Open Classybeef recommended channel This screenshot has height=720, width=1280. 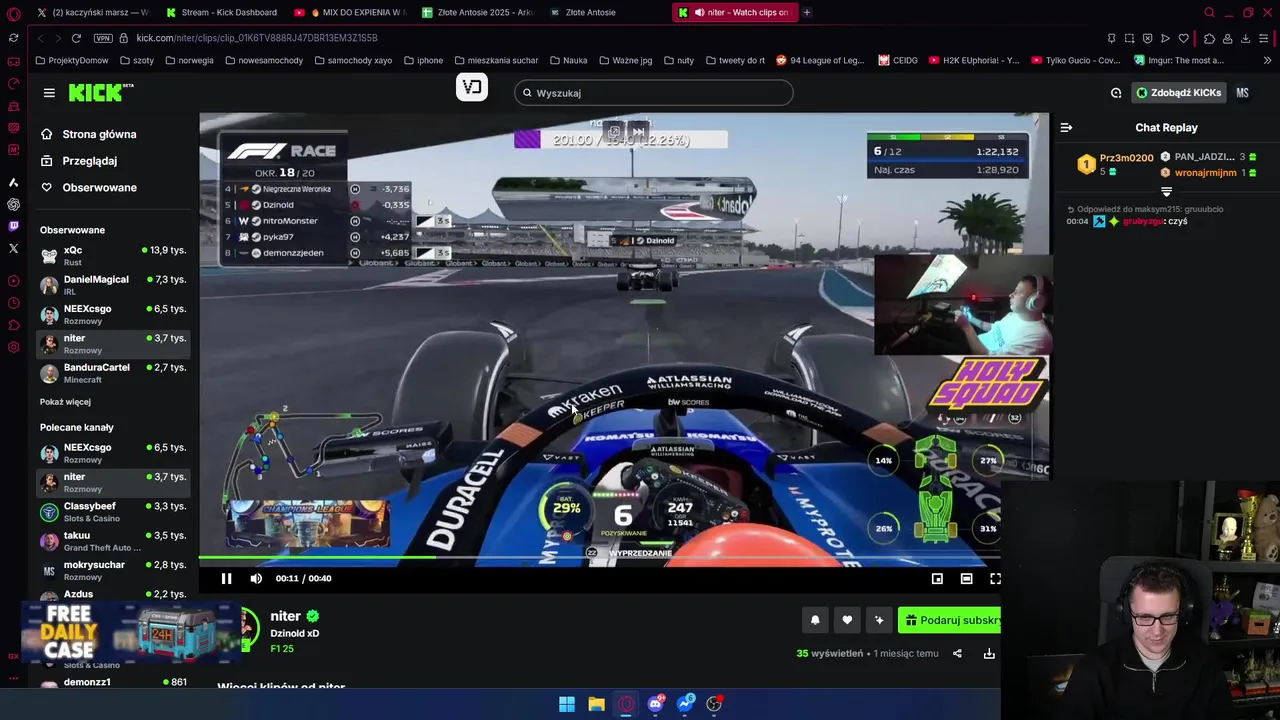coord(113,512)
